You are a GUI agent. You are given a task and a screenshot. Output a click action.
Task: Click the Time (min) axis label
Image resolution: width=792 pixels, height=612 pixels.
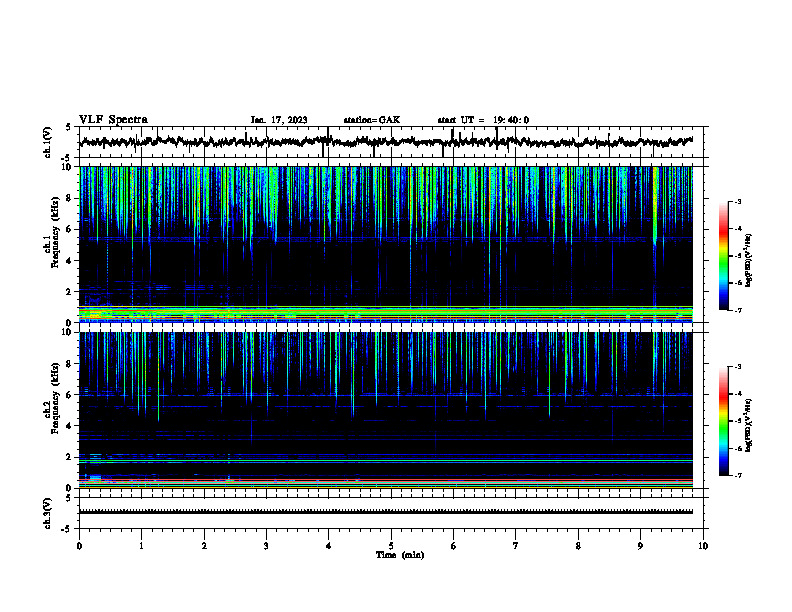click(x=400, y=555)
